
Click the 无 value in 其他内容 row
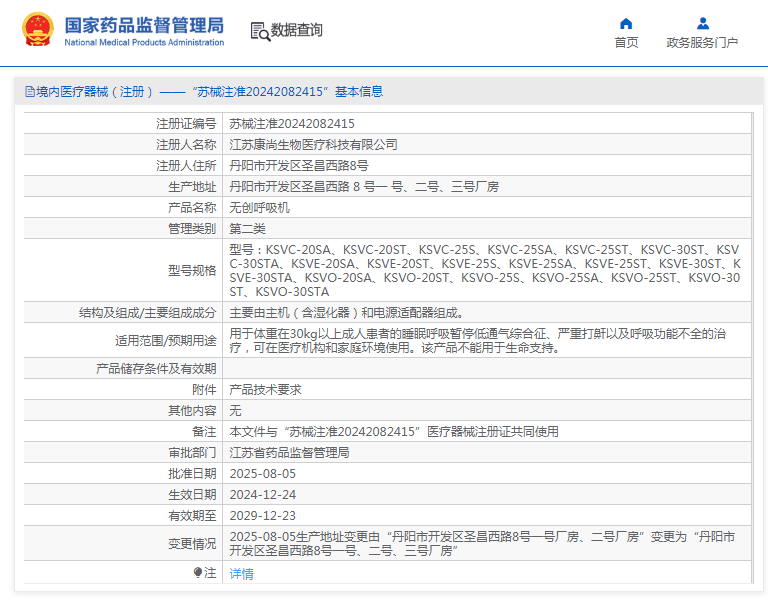(x=236, y=411)
